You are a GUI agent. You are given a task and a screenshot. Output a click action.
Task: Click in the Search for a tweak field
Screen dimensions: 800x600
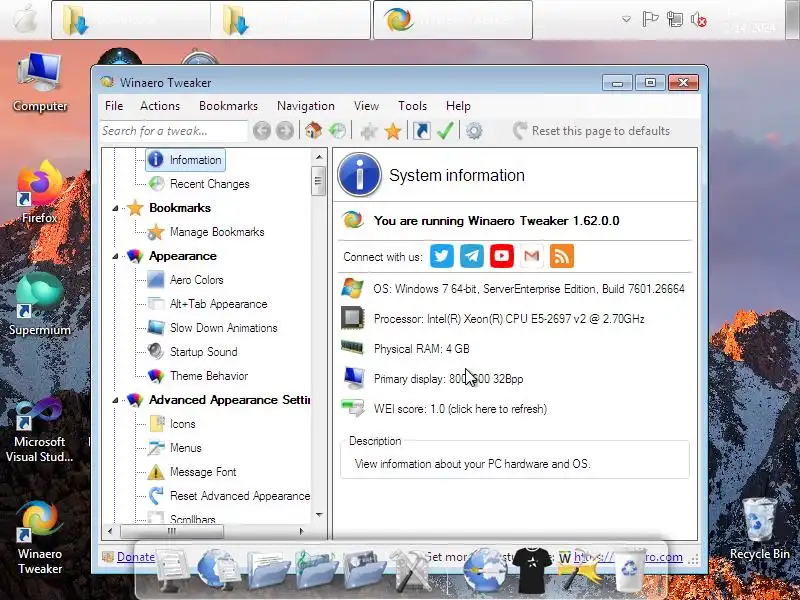174,131
